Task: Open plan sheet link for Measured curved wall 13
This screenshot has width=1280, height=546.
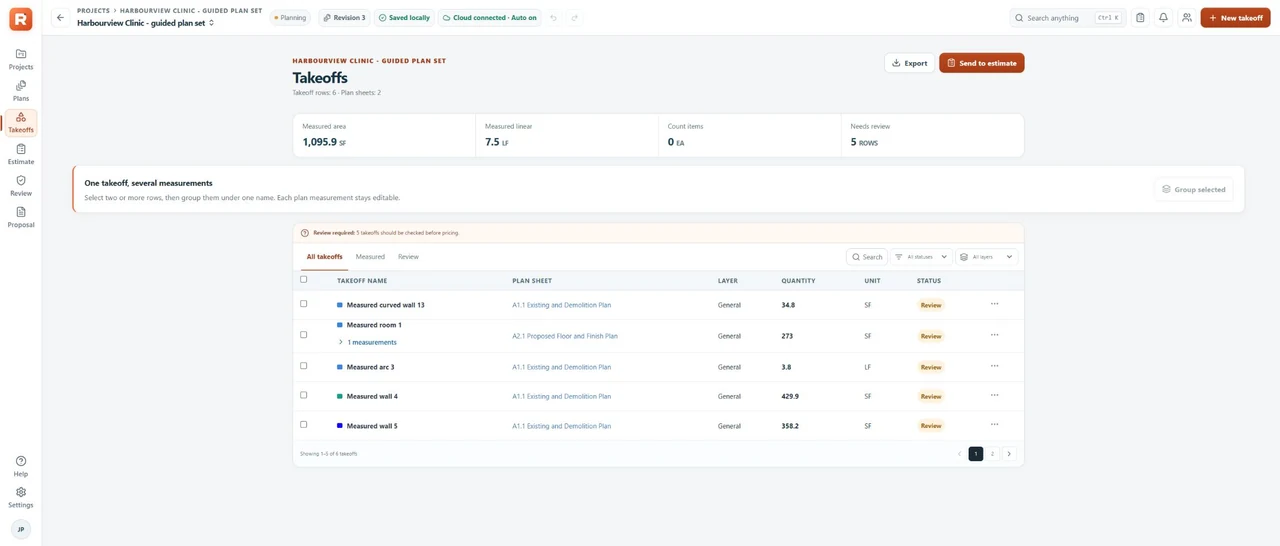Action: [562, 305]
